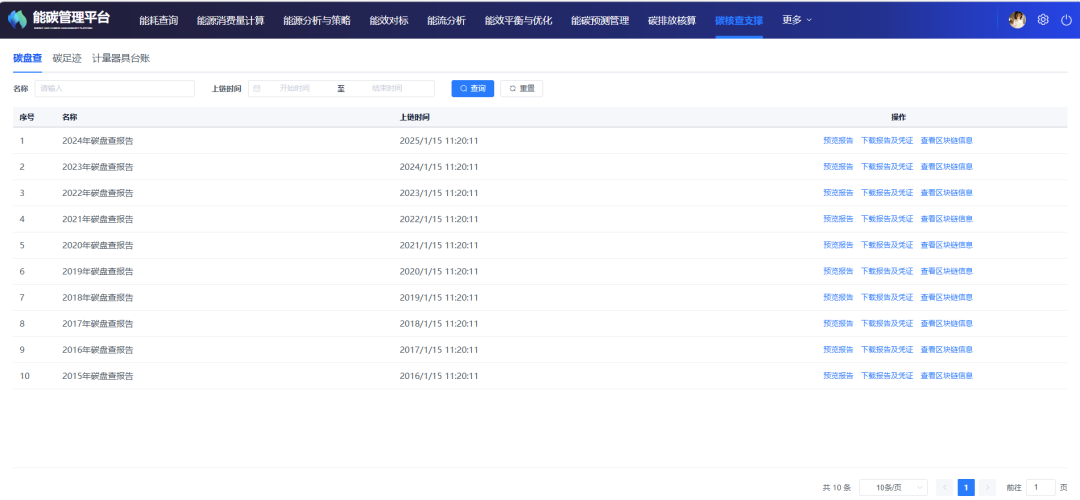
Task: Select the 2019年碳盘查报告 name cell
Action: tap(98, 271)
